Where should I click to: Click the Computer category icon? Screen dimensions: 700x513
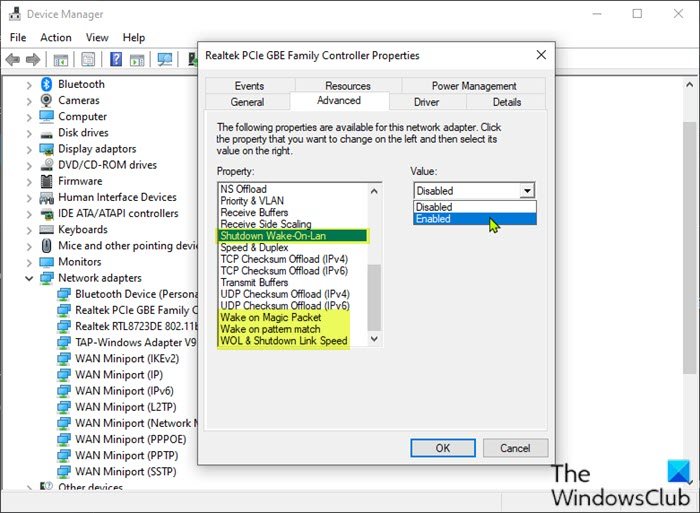pyautogui.click(x=46, y=116)
